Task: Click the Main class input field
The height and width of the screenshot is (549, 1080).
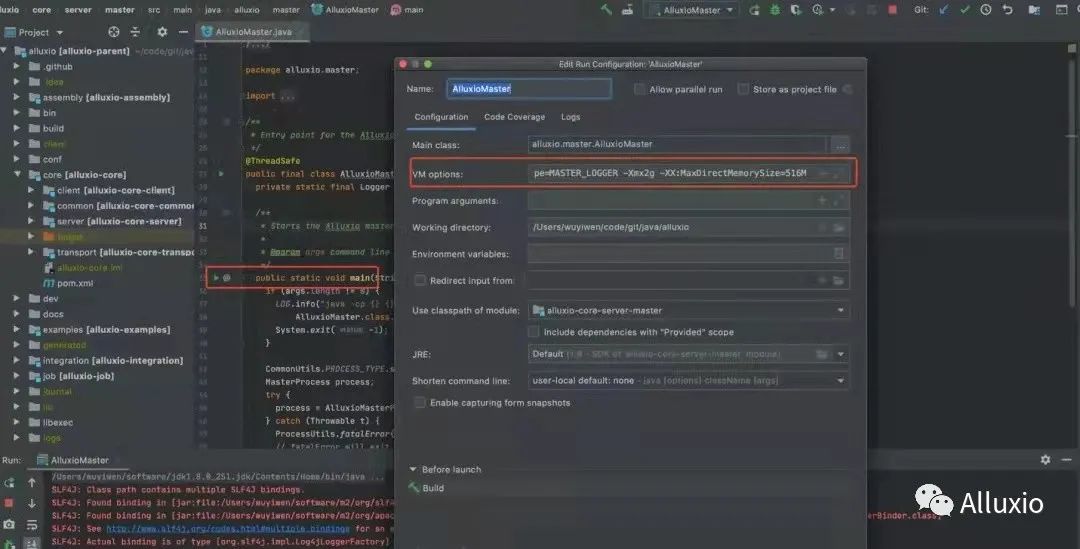Action: [x=678, y=145]
